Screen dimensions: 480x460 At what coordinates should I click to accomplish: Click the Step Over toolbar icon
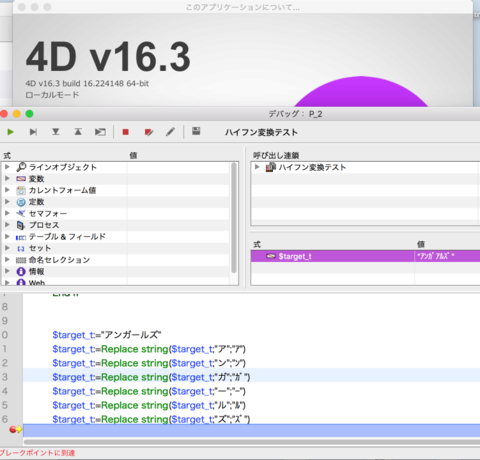(x=33, y=132)
